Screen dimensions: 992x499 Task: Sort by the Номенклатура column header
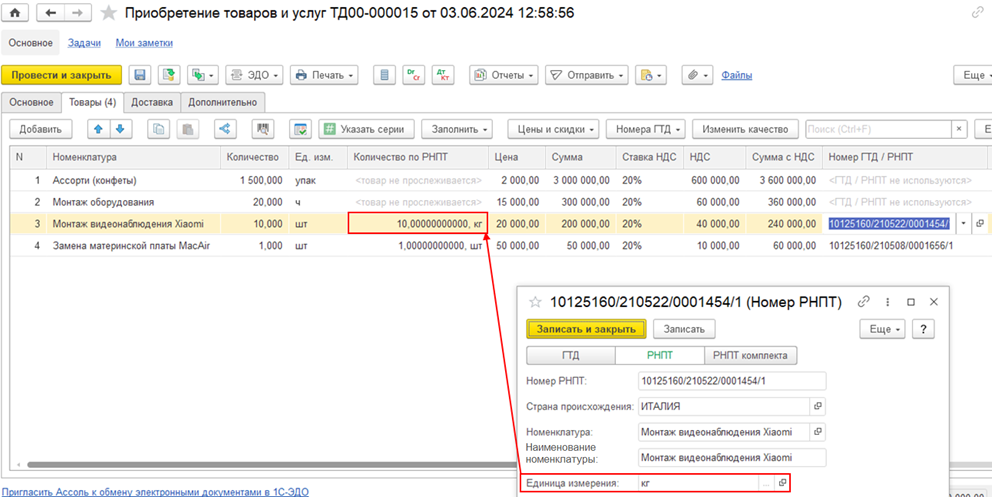[133, 157]
